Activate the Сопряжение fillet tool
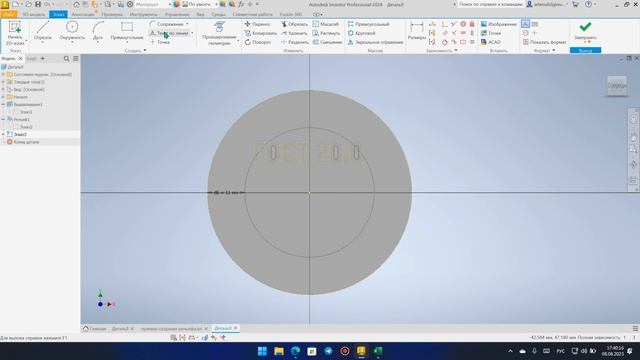The image size is (640, 360). click(167, 24)
